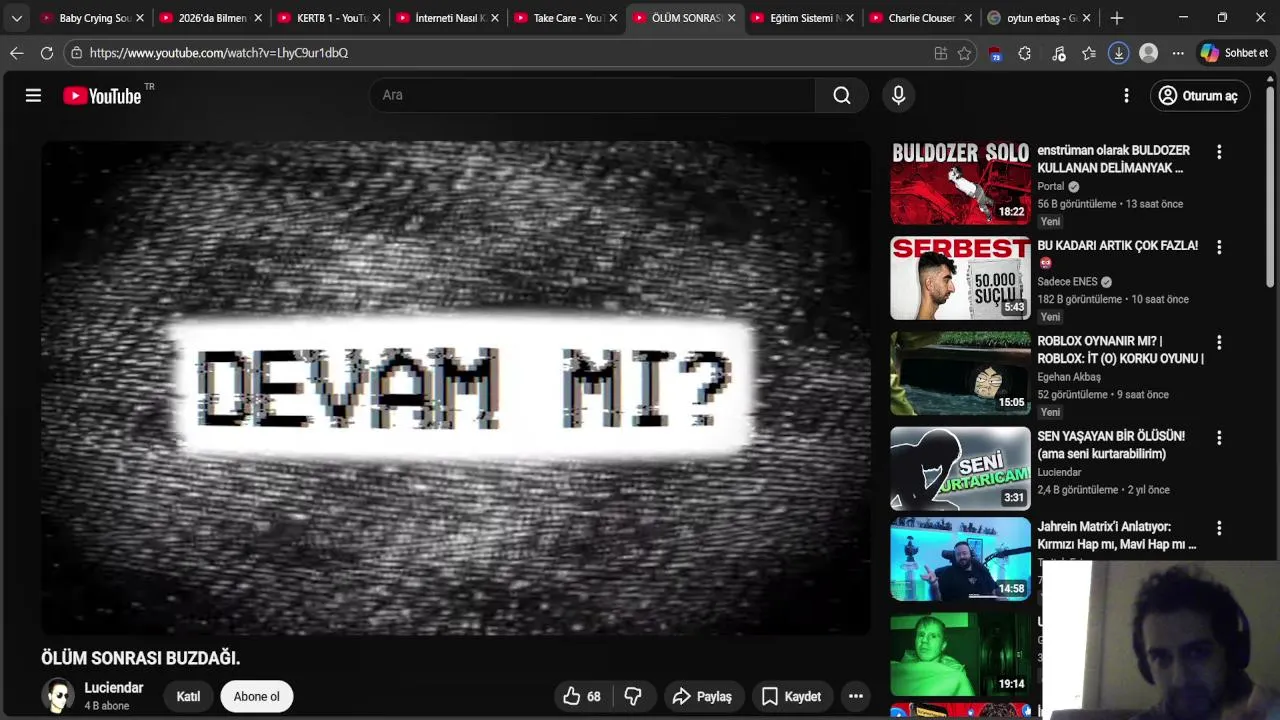The width and height of the screenshot is (1280, 720).
Task: Share the video with Paylaş
Action: coord(702,696)
